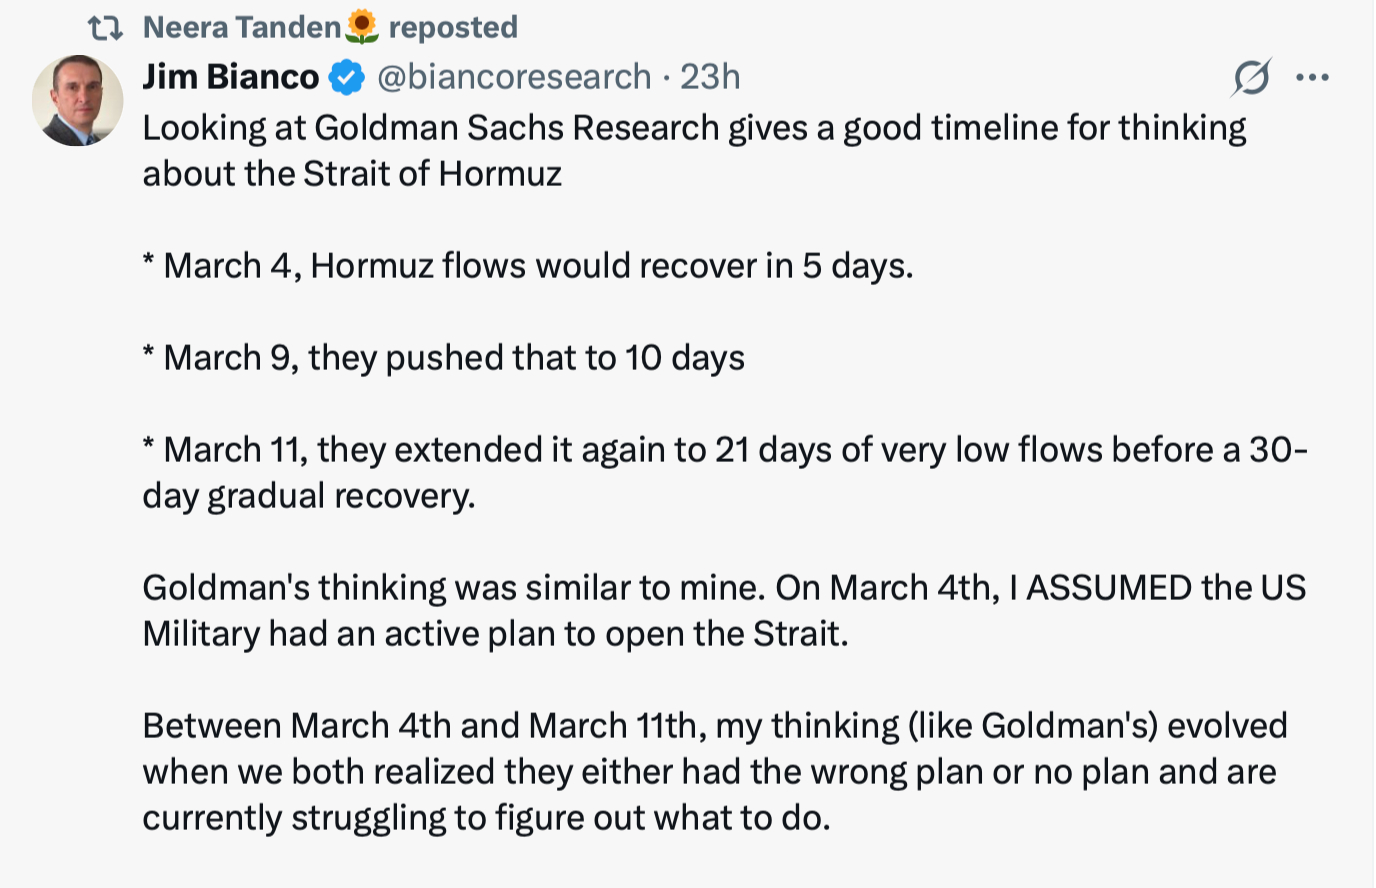
Task: Click the words "Strait of Hormuz"
Action: tap(432, 174)
